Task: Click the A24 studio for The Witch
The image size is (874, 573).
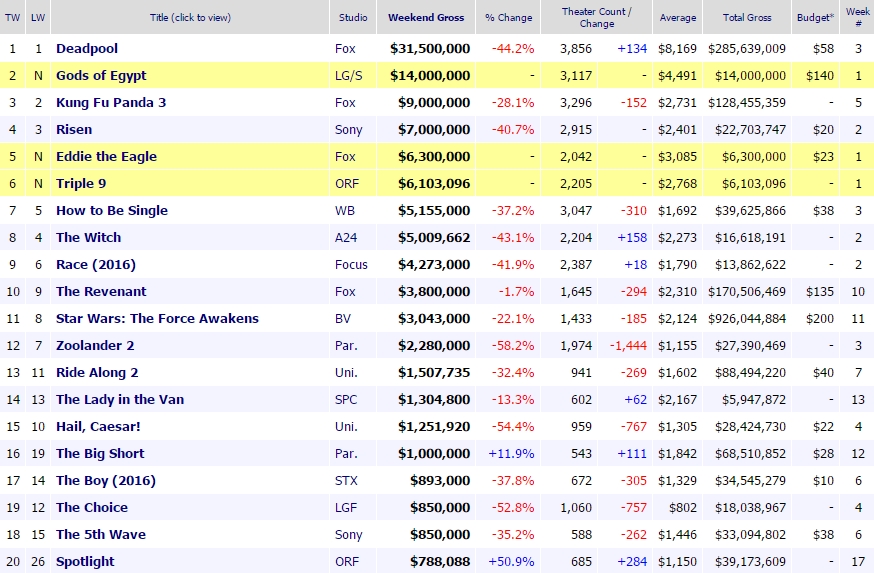Action: pyautogui.click(x=346, y=237)
